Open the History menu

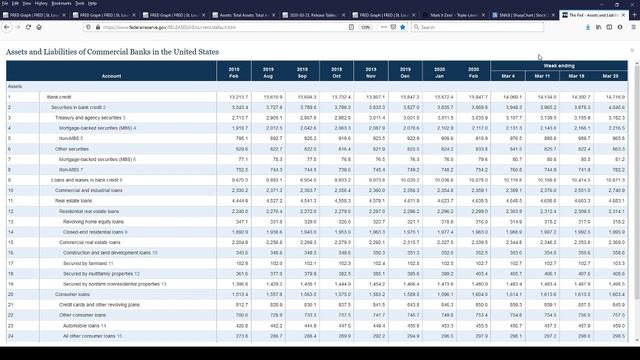click(x=41, y=3)
